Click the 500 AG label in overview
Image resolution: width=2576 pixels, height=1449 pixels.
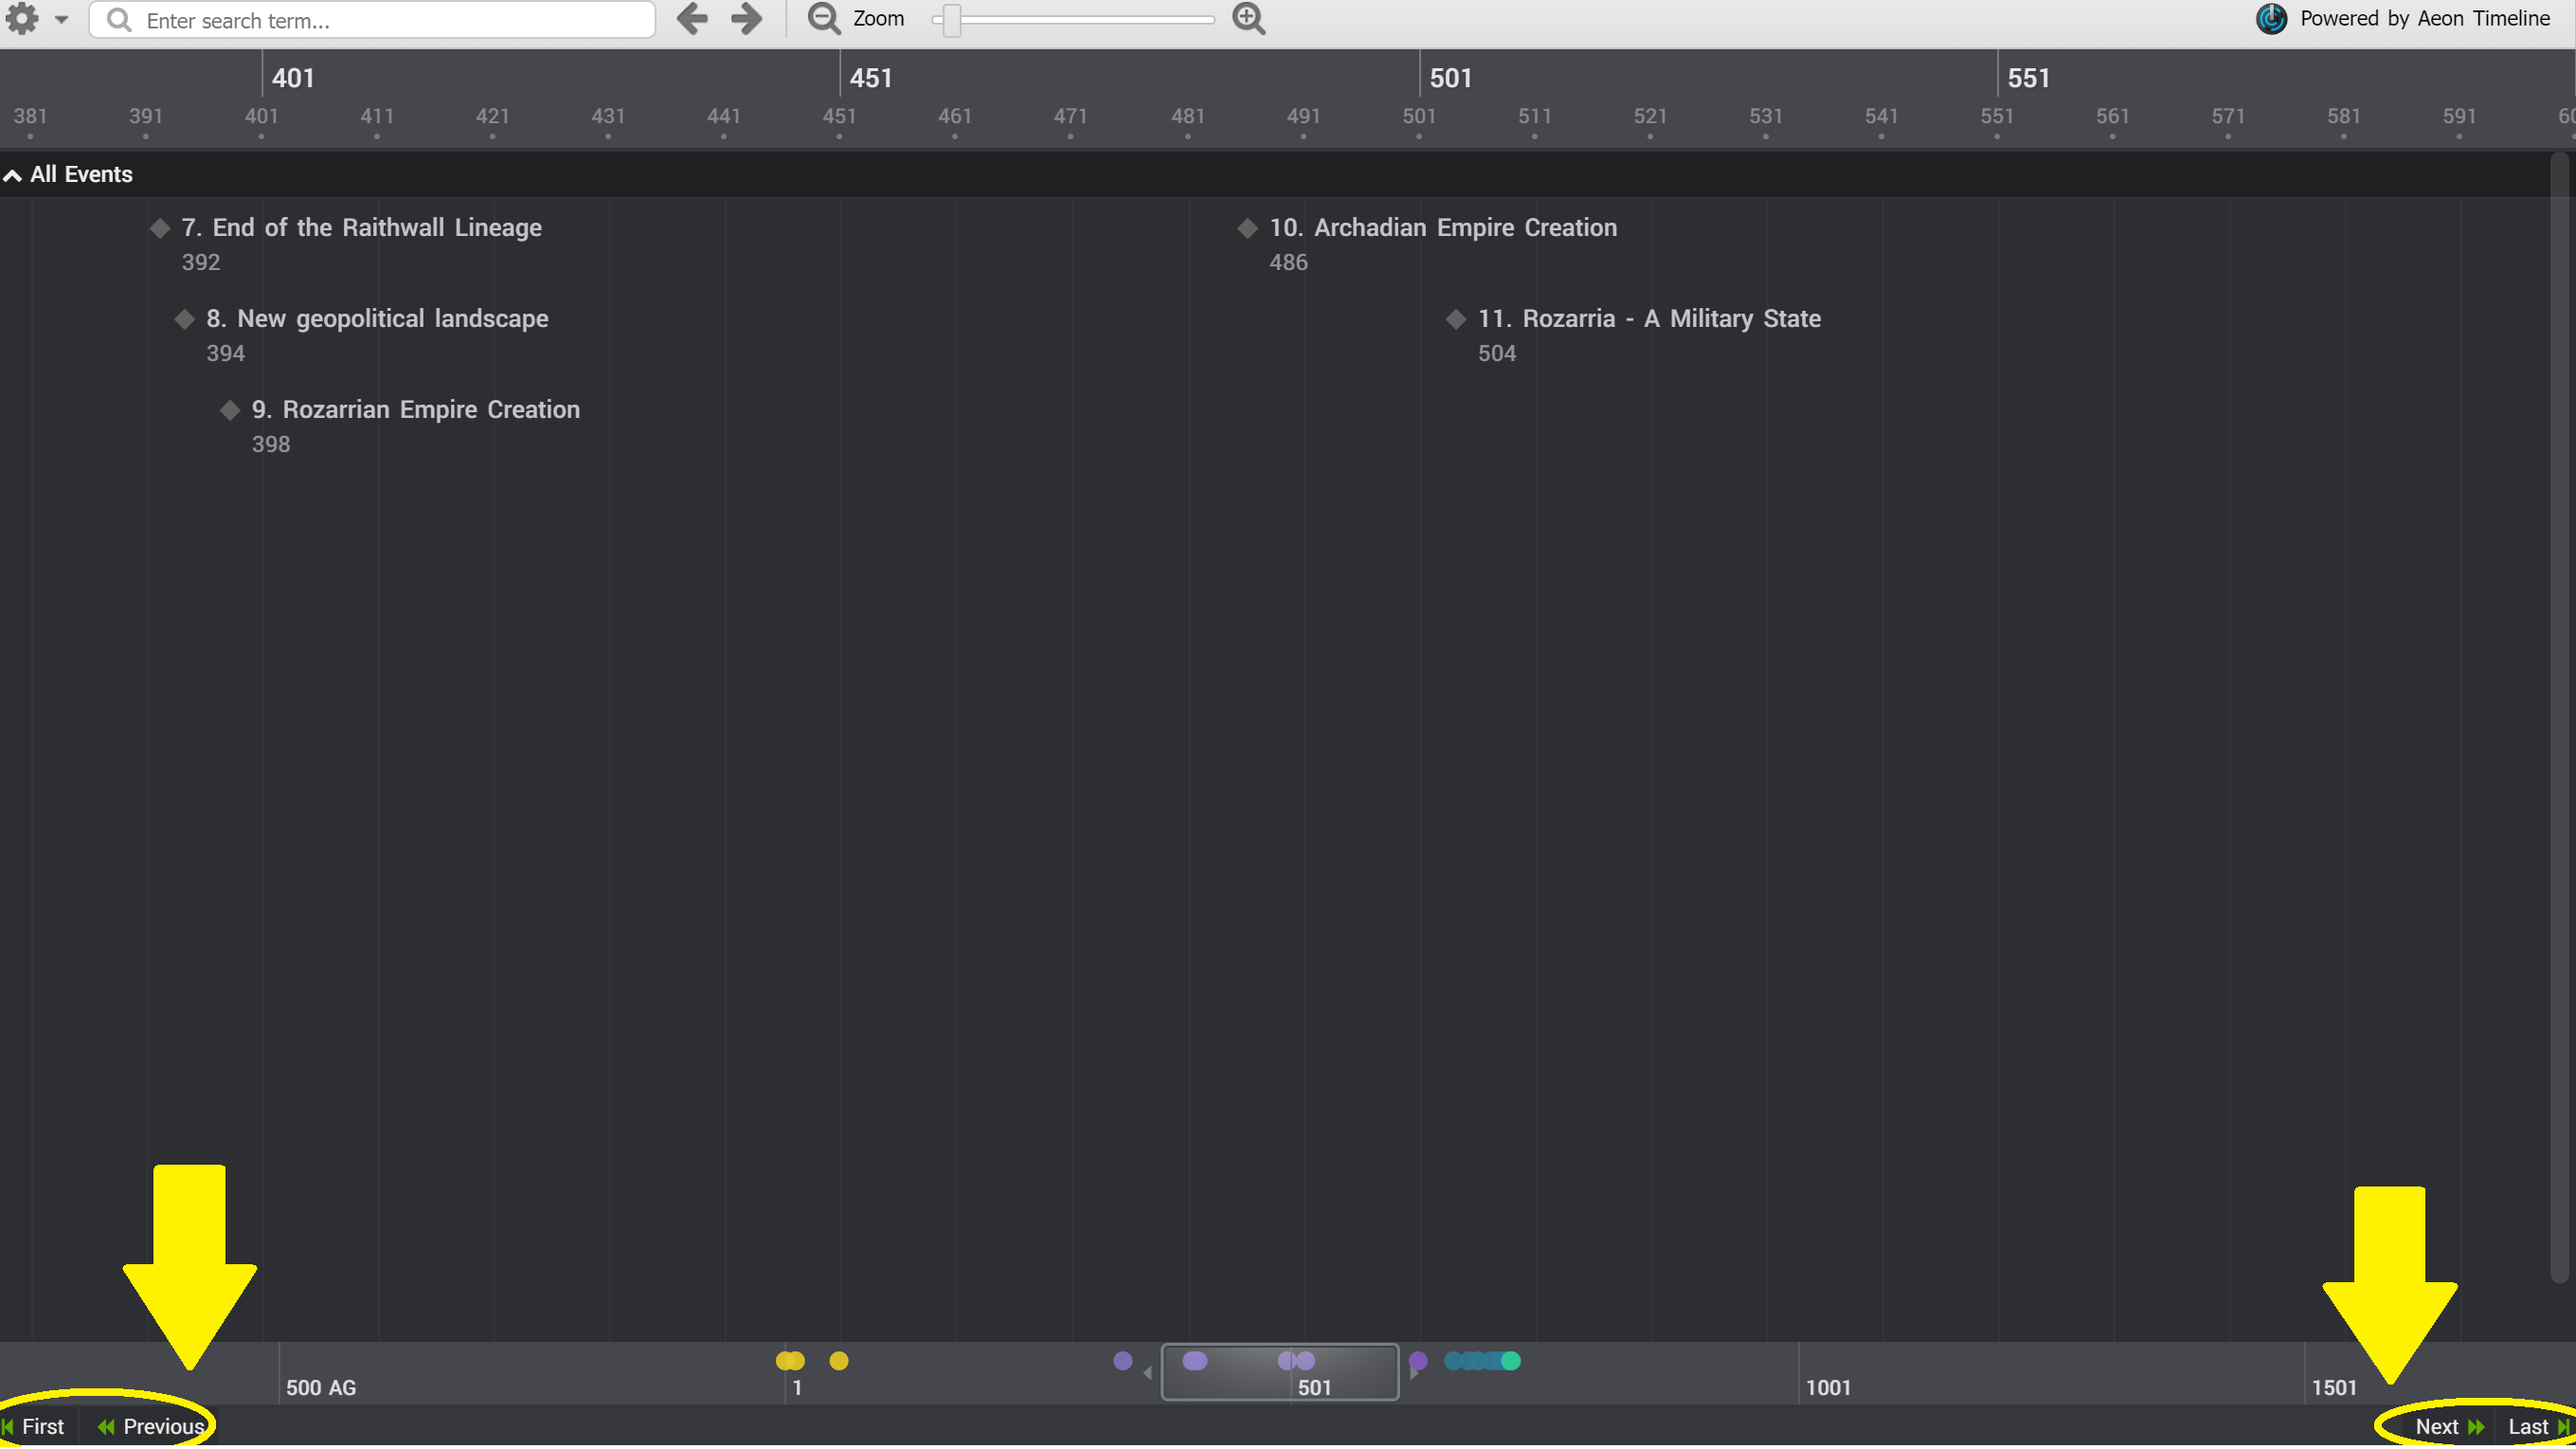click(321, 1388)
